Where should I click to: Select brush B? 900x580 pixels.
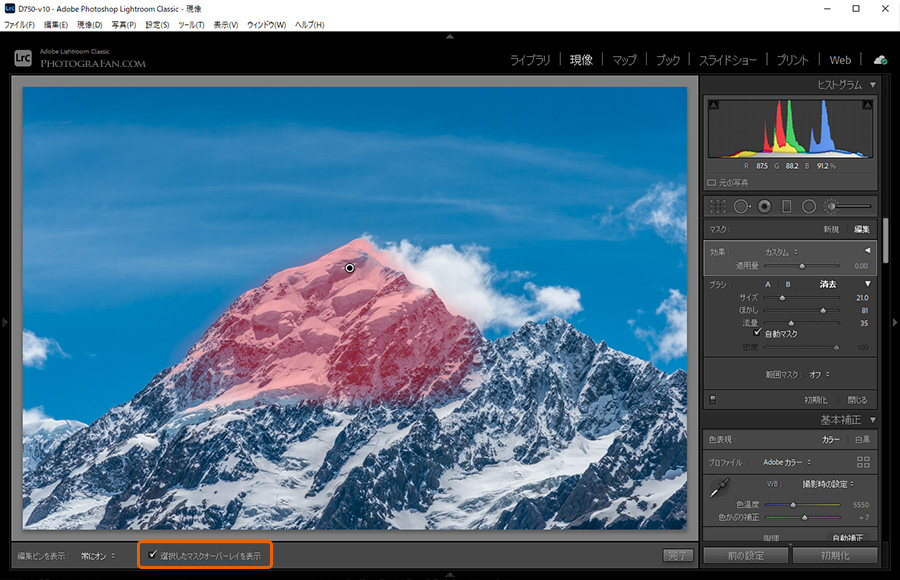pos(788,284)
